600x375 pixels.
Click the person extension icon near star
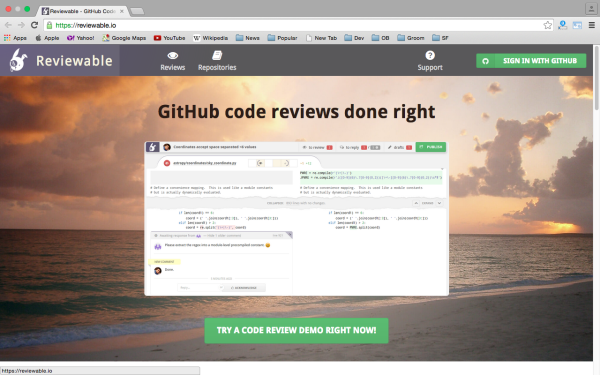(562, 25)
